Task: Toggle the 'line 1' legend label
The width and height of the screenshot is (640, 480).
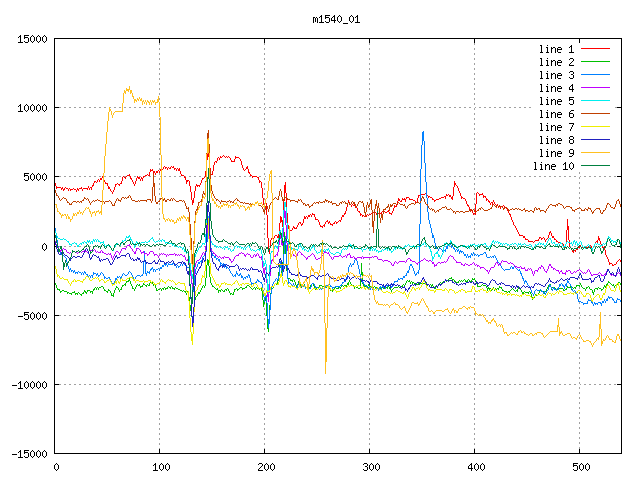Action: coord(556,49)
